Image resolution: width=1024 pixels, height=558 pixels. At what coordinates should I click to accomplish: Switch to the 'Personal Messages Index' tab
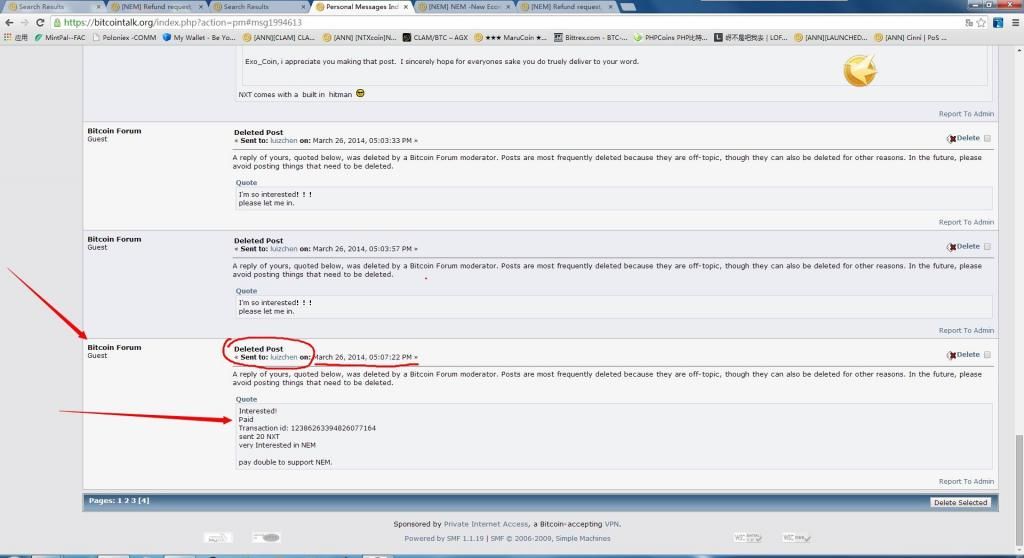click(360, 6)
